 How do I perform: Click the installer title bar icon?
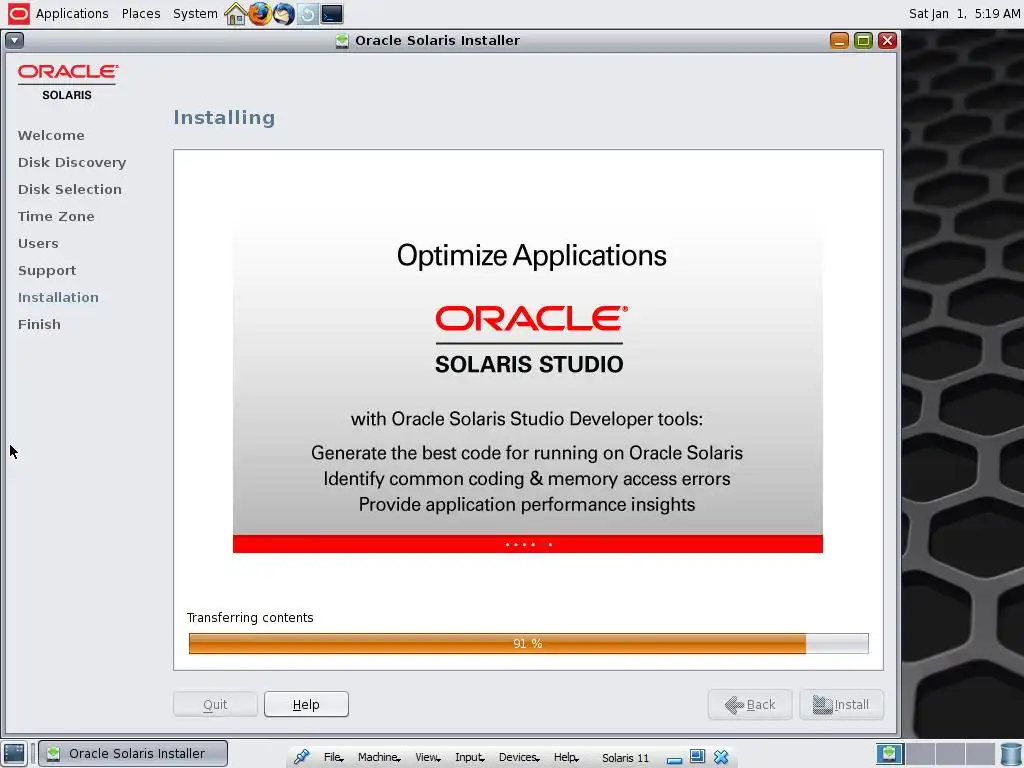[x=342, y=40]
